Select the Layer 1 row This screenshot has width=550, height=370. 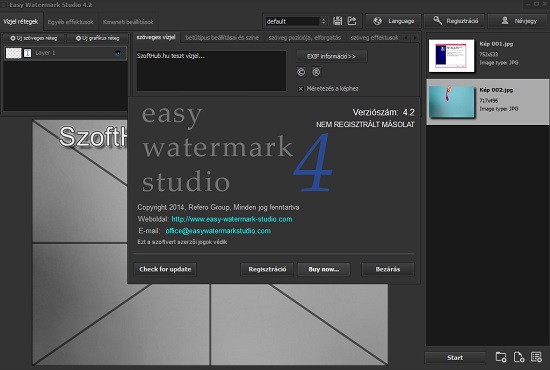click(66, 53)
